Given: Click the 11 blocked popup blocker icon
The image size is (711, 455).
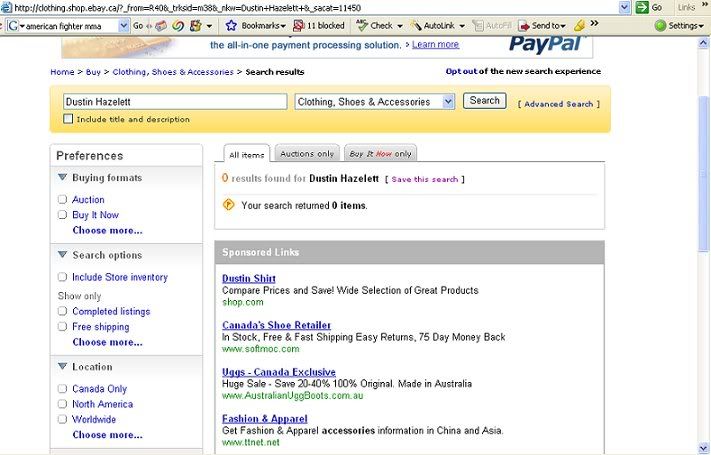Looking at the screenshot, I should (298, 26).
